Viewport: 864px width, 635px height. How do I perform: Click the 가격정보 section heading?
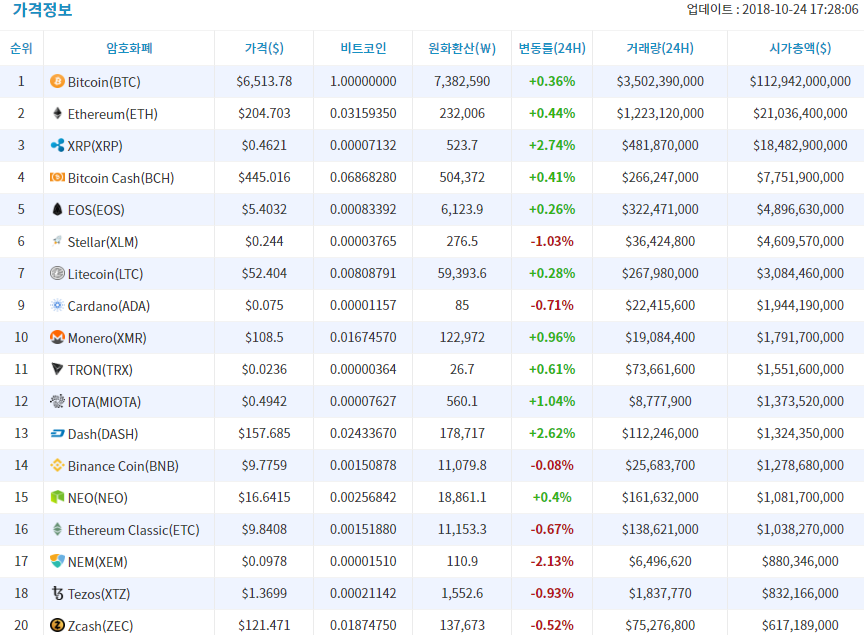tap(42, 10)
